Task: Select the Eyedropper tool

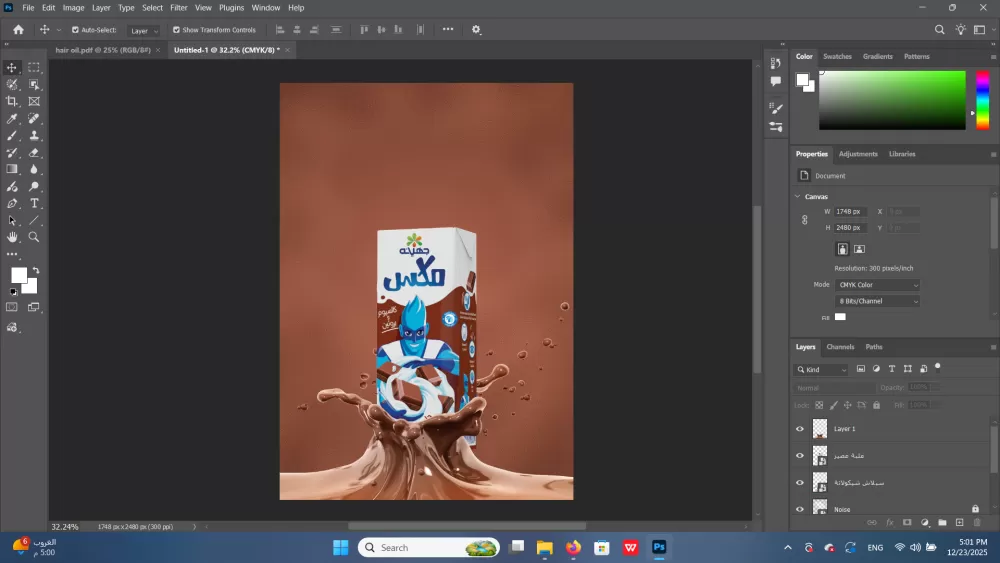Action: (11, 119)
